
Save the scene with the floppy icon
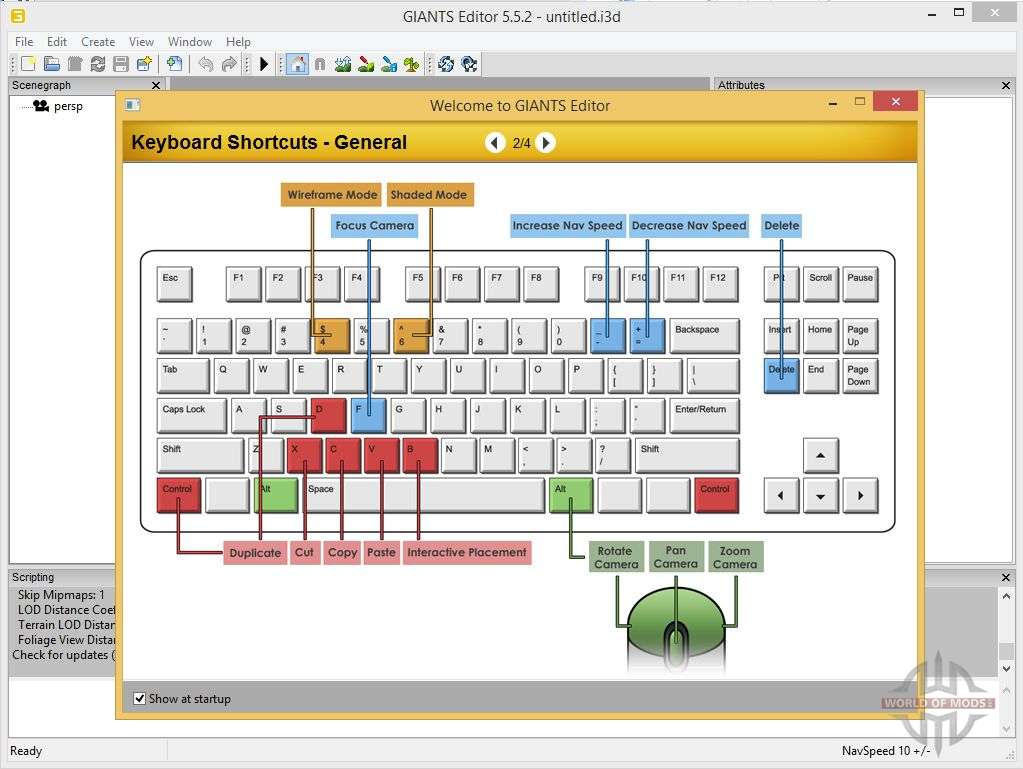click(x=121, y=64)
